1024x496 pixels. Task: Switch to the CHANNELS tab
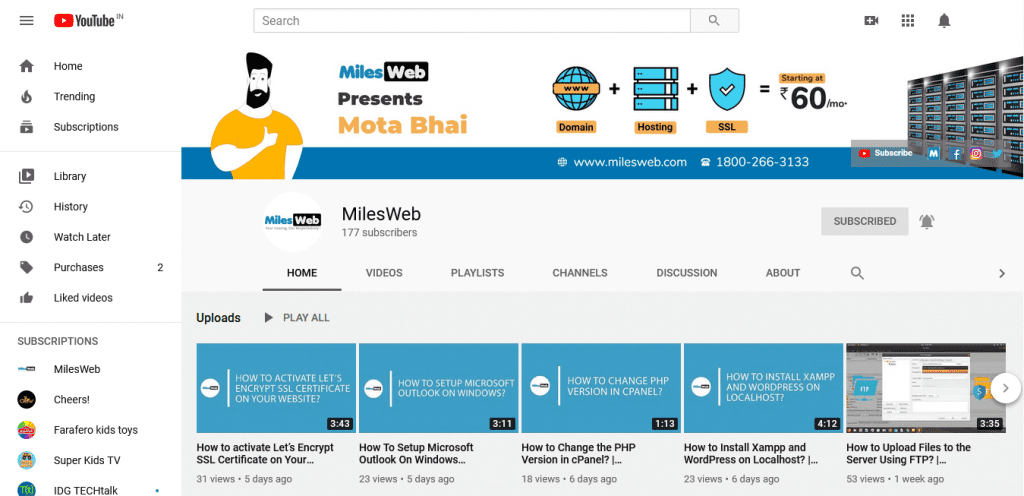tap(580, 273)
